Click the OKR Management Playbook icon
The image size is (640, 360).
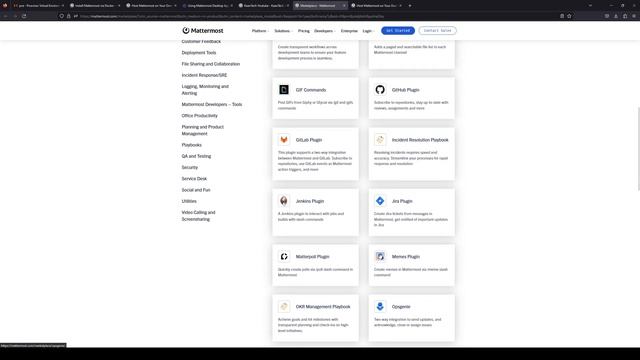point(284,307)
